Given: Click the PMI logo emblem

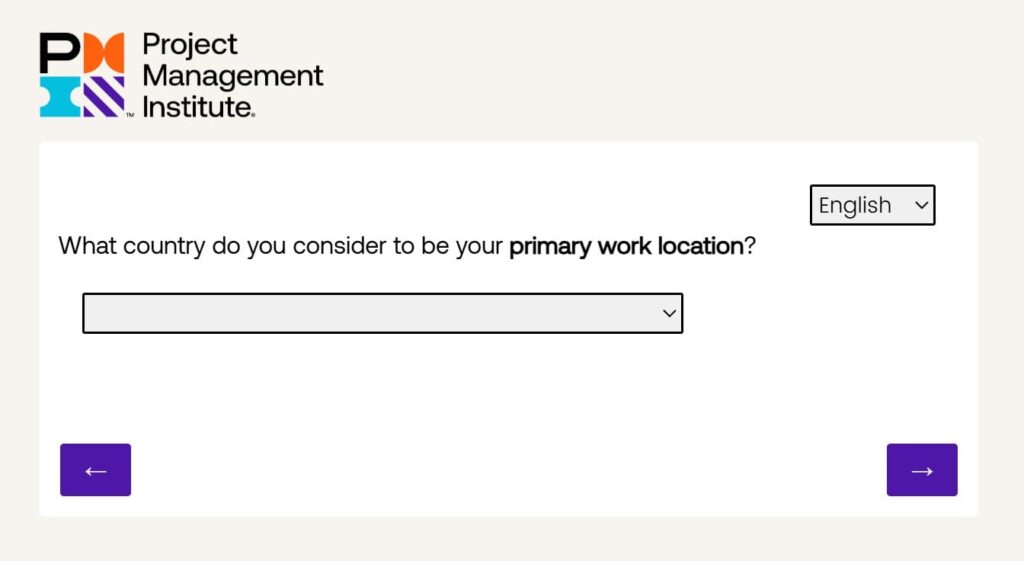Looking at the screenshot, I should click(82, 75).
